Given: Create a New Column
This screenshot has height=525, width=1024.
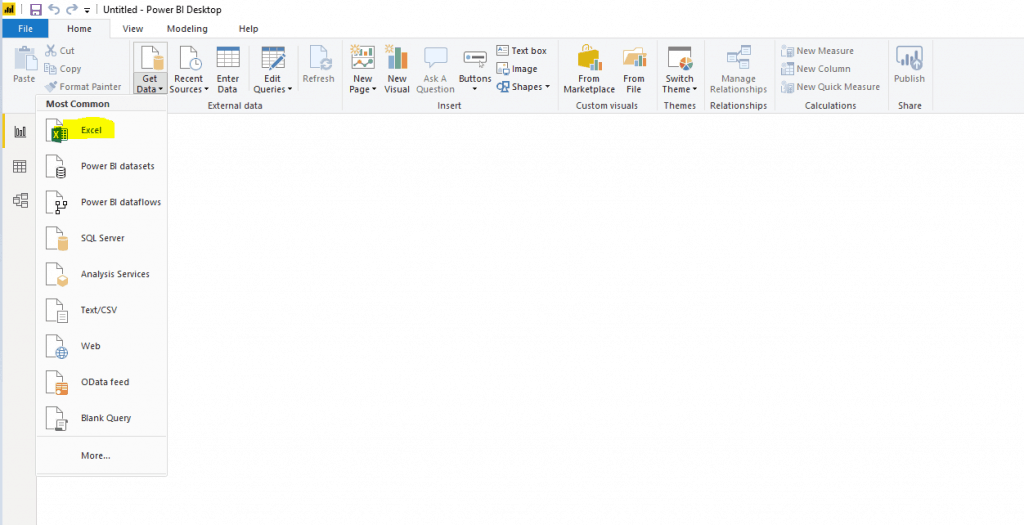Looking at the screenshot, I should (816, 69).
